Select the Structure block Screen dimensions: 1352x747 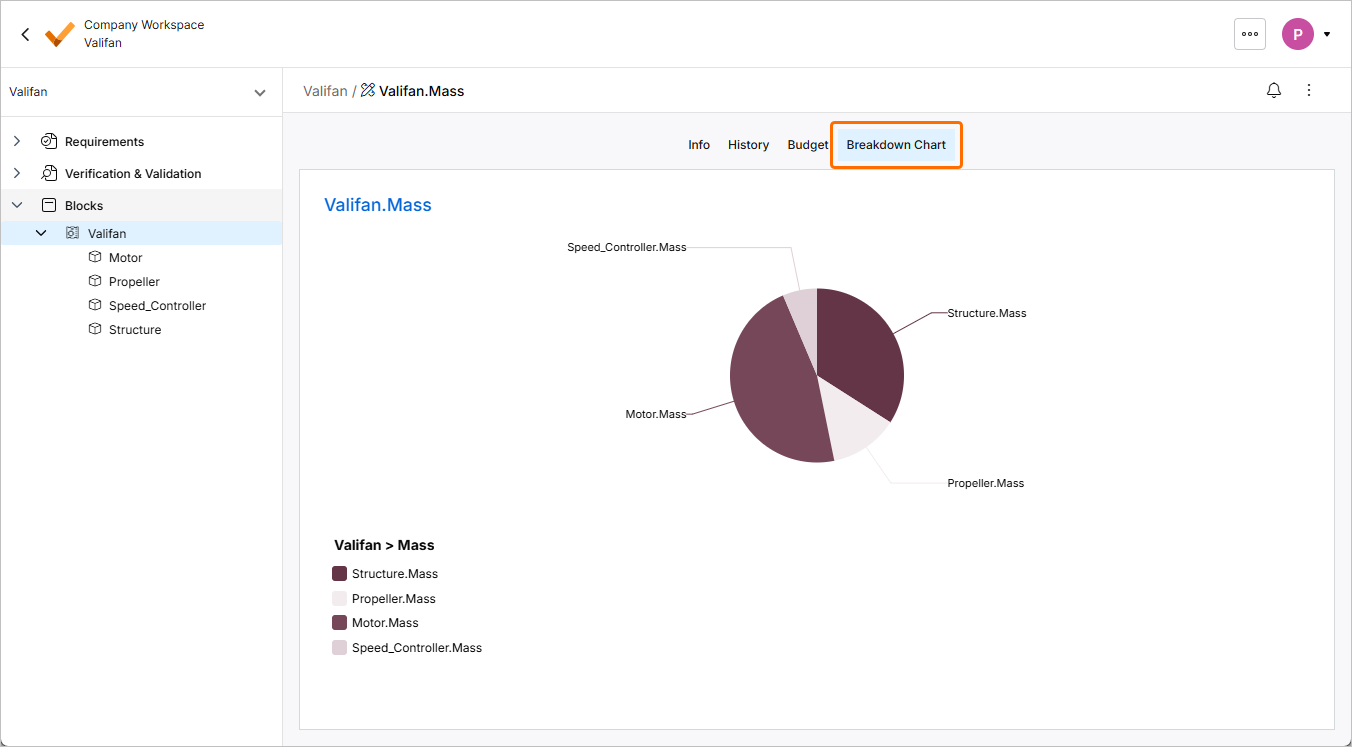(135, 330)
